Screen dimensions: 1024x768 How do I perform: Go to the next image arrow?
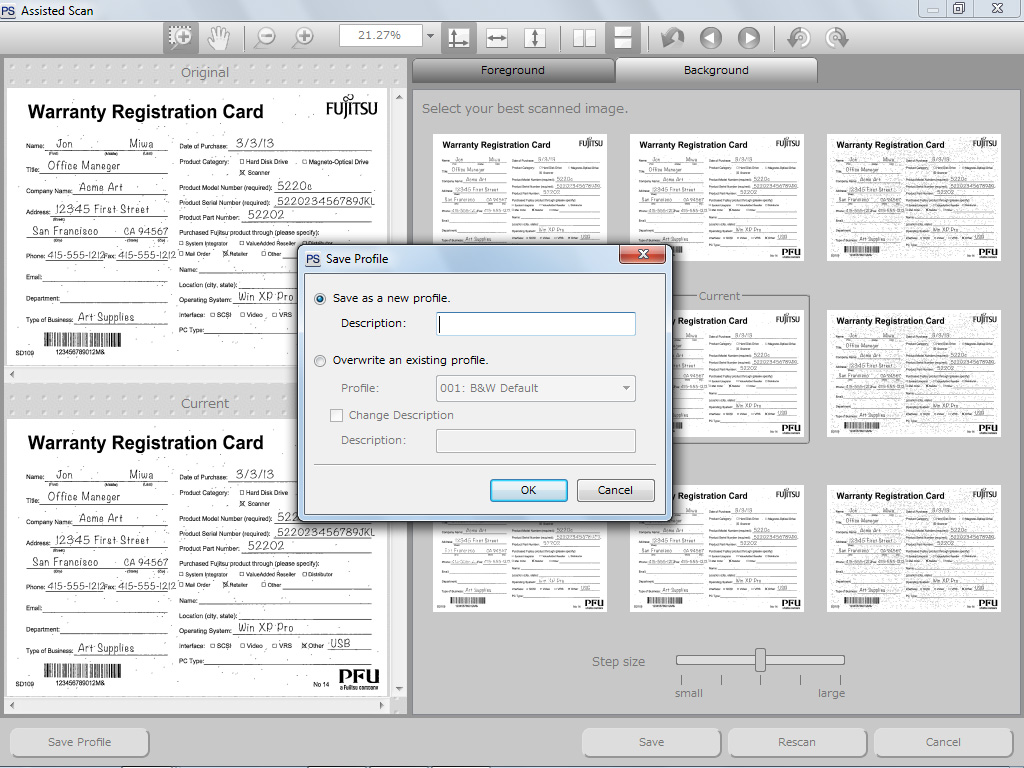[x=749, y=38]
